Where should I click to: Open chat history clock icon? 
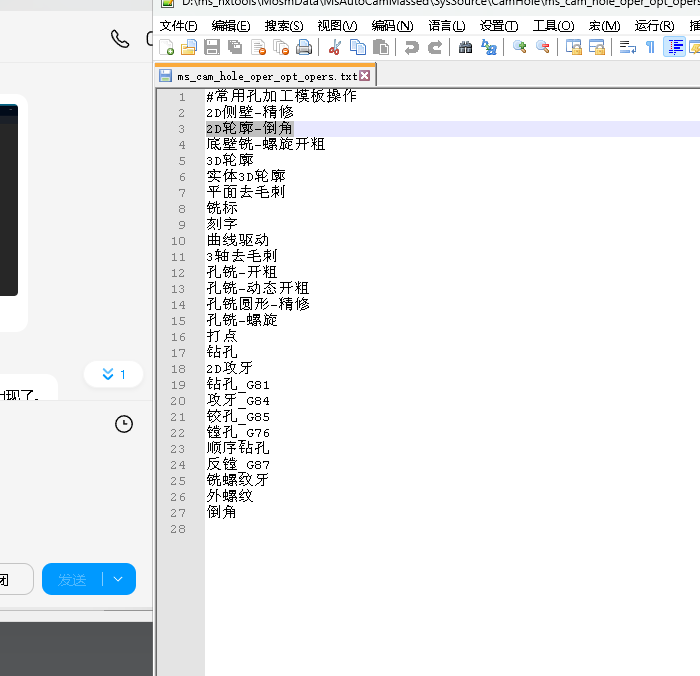pos(124,424)
